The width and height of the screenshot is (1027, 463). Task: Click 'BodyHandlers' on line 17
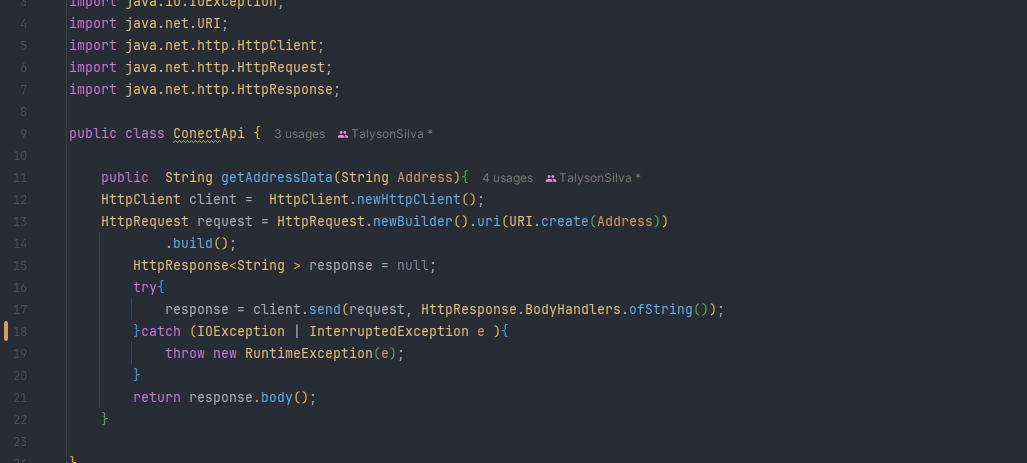(573, 309)
